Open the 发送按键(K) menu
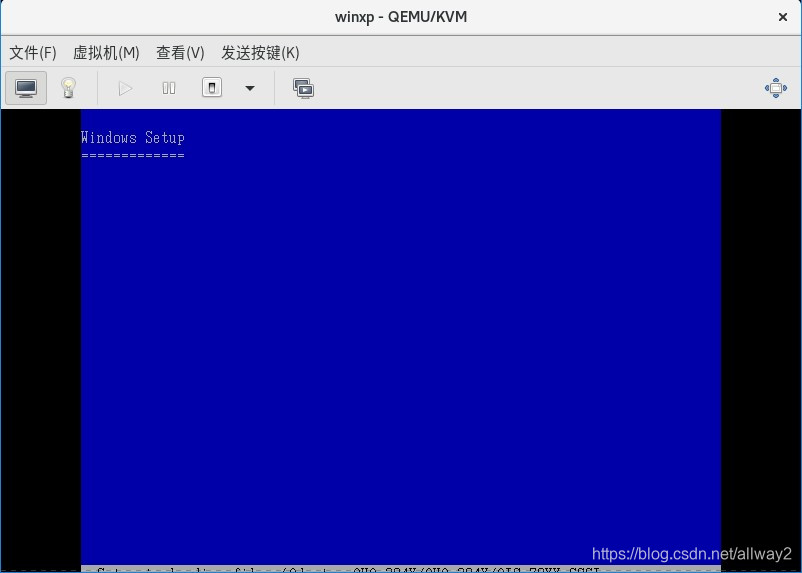802x573 pixels. pos(260,52)
